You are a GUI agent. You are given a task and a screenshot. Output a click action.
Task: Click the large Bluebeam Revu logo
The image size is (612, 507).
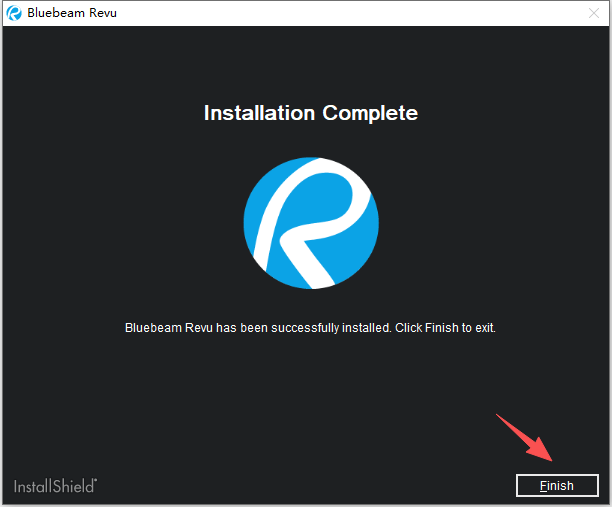pos(311,223)
